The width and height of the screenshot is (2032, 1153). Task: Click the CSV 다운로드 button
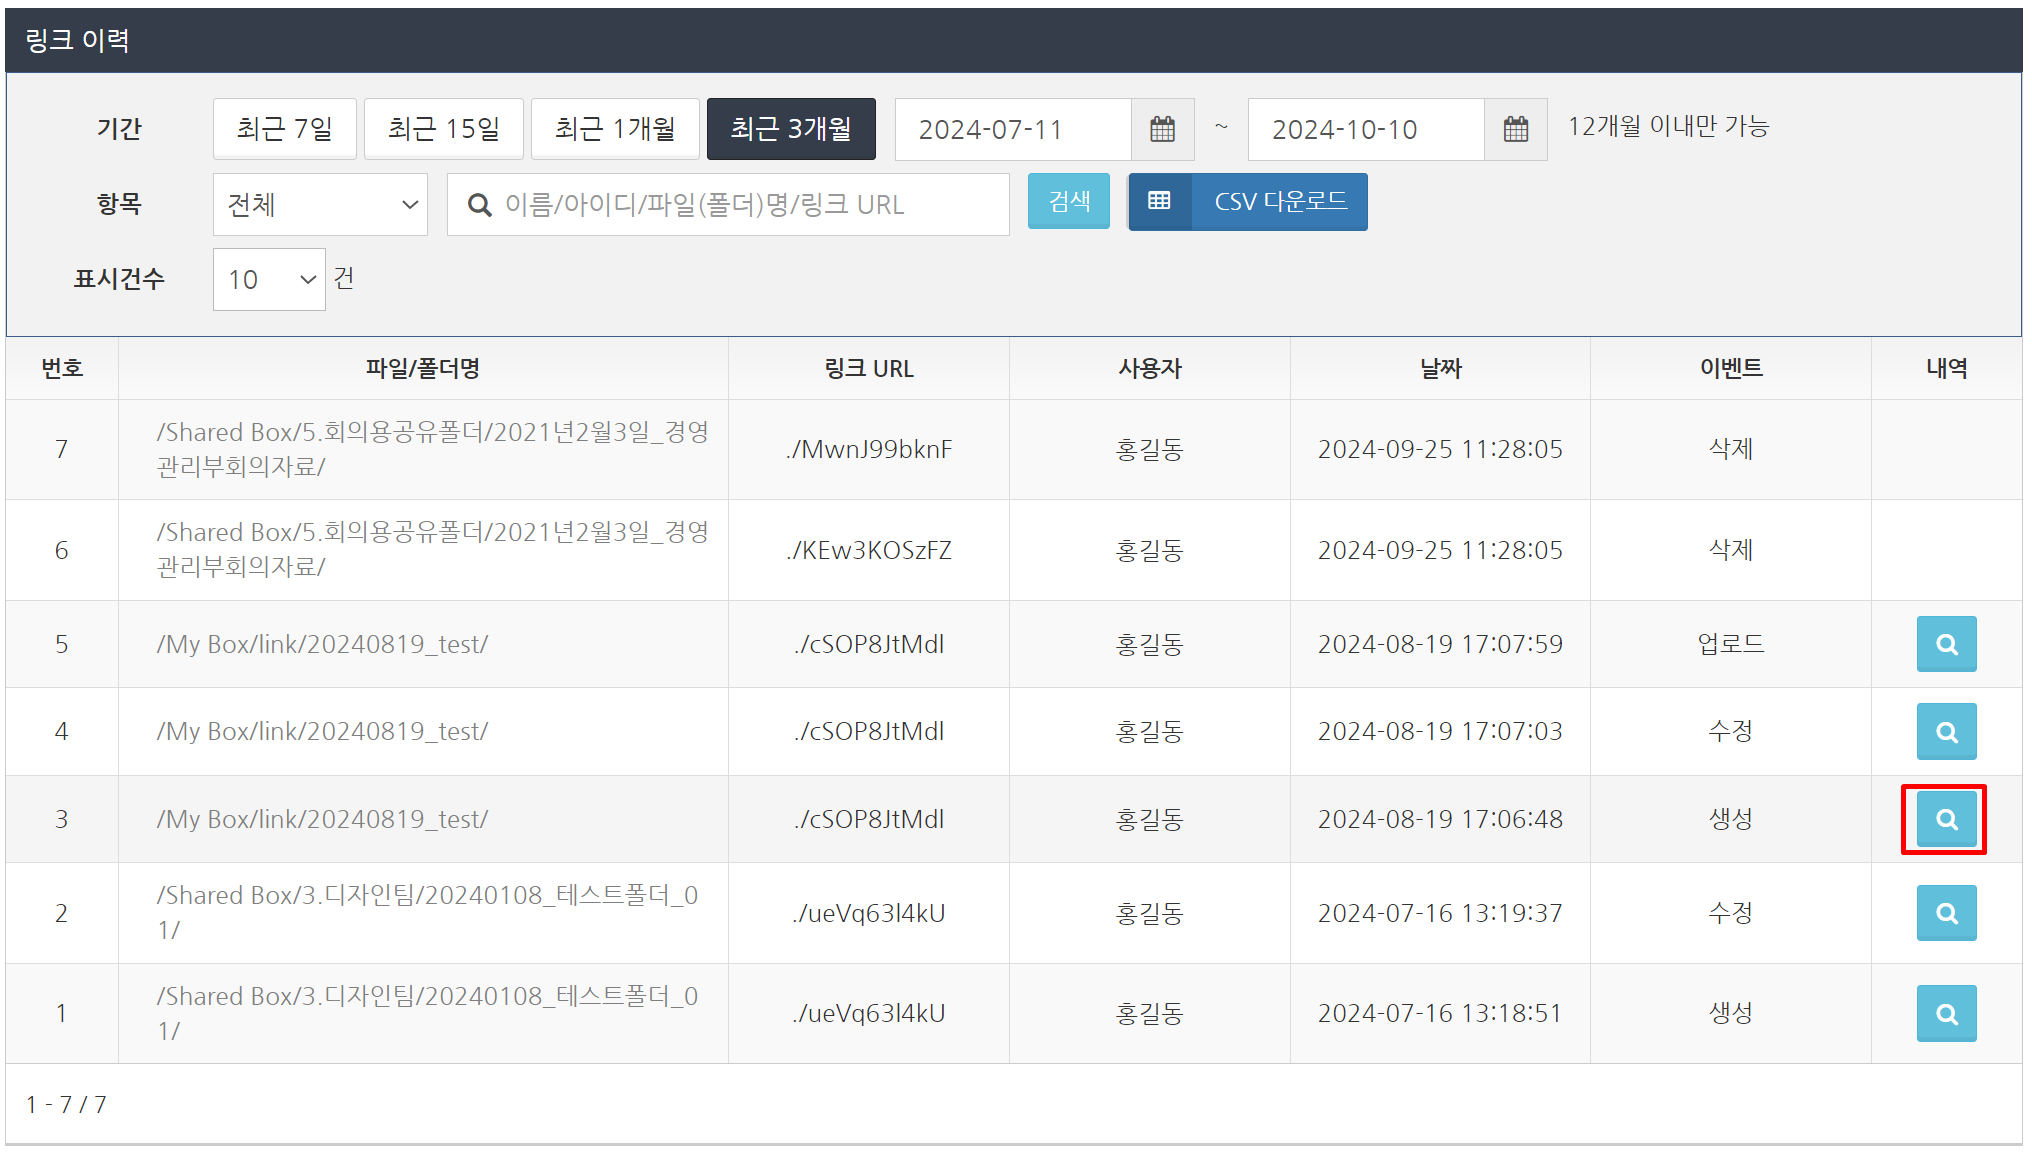tap(1279, 202)
